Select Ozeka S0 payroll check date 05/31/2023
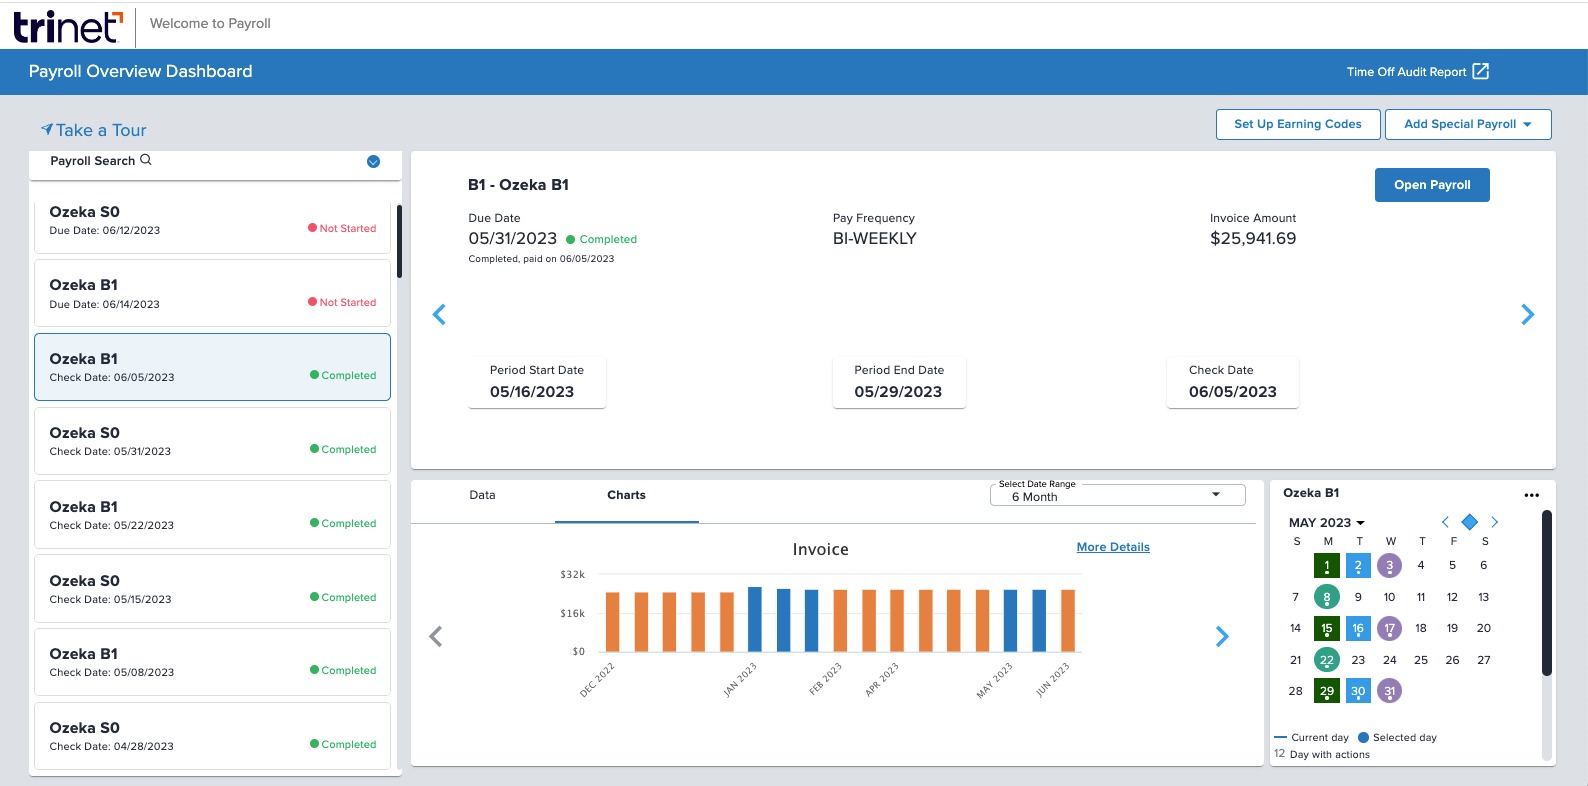Image resolution: width=1588 pixels, height=786 pixels. click(212, 441)
